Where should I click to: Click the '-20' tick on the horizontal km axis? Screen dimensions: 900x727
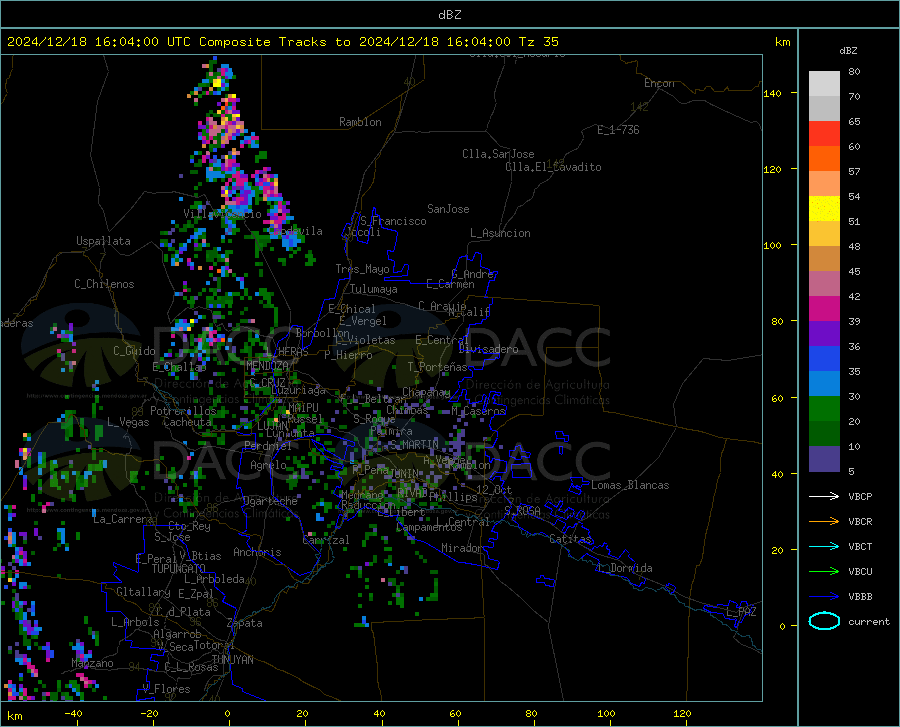point(149,713)
